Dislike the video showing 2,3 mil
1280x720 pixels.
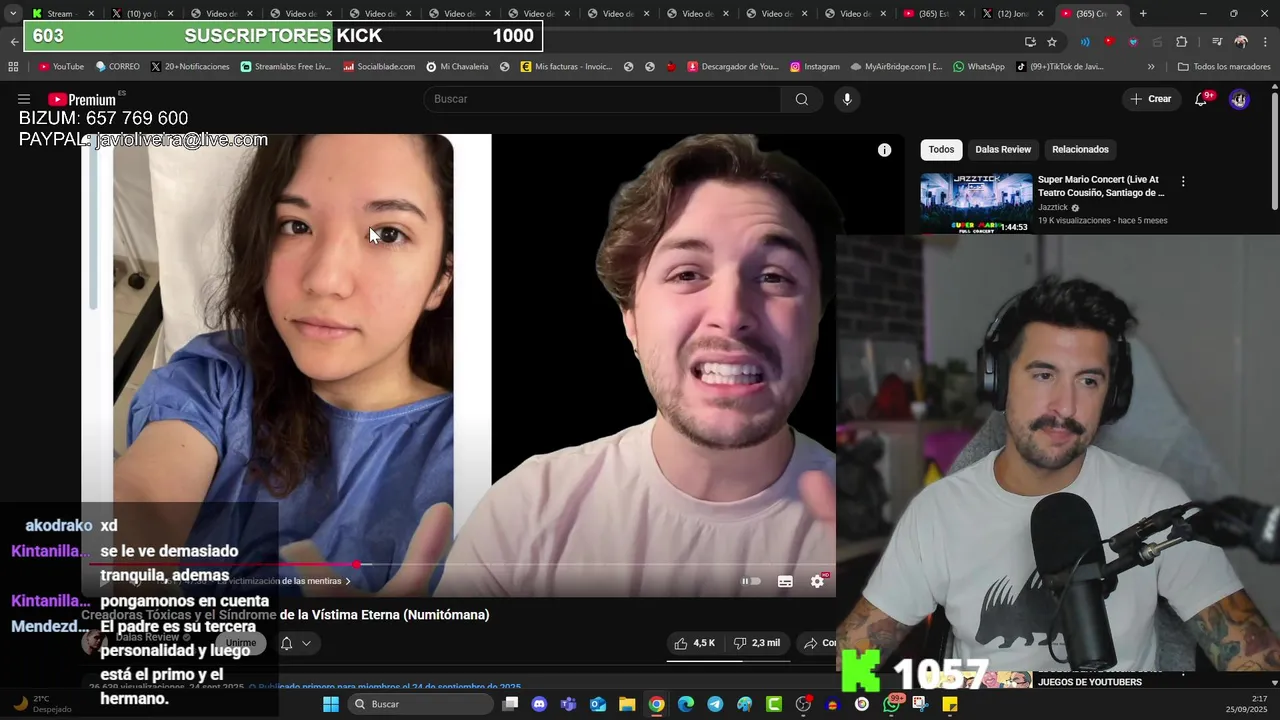coord(757,643)
